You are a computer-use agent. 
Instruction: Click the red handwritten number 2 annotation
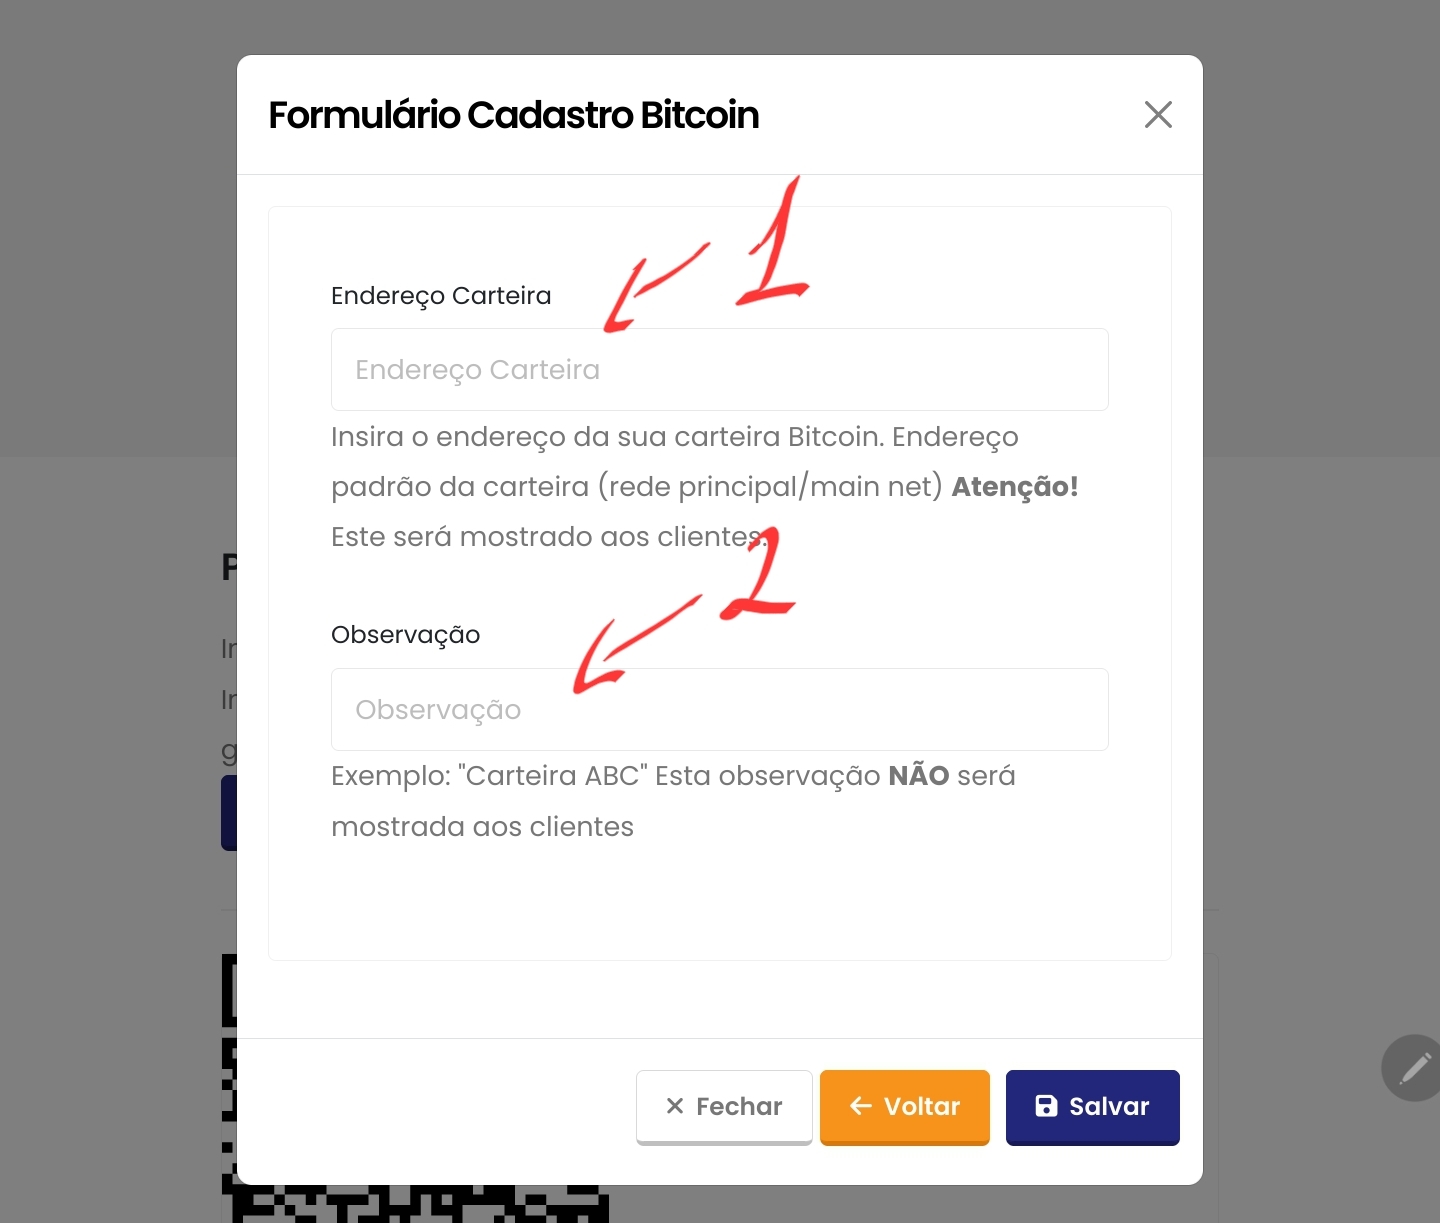(x=759, y=575)
